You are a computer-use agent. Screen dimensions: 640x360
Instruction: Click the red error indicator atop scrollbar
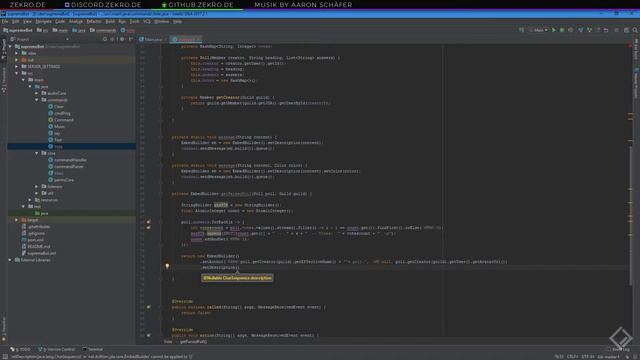point(630,46)
